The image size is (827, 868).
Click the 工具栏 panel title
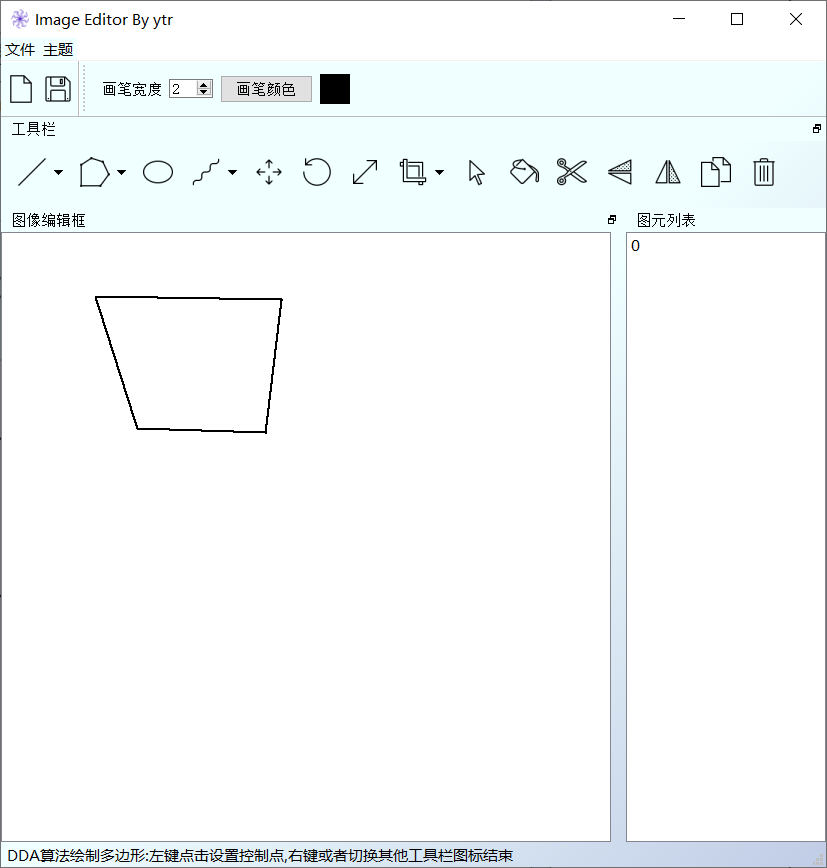[x=34, y=130]
